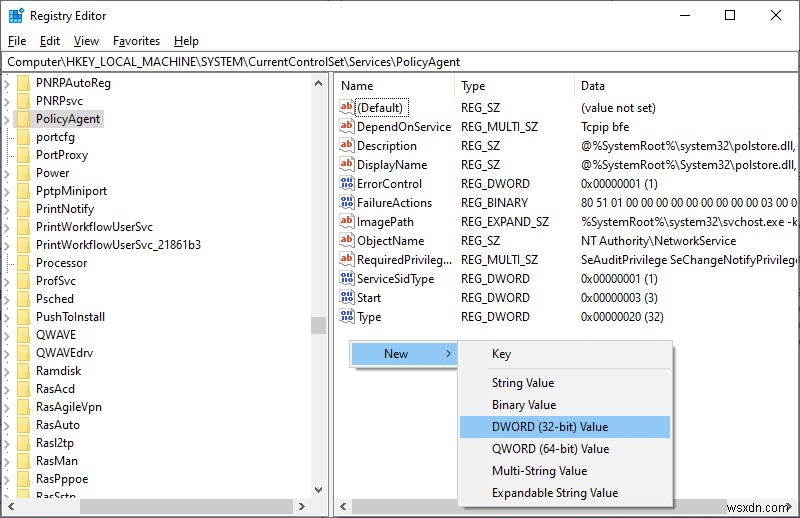Click the DWORD icon next to ServiceSidType

346,278
